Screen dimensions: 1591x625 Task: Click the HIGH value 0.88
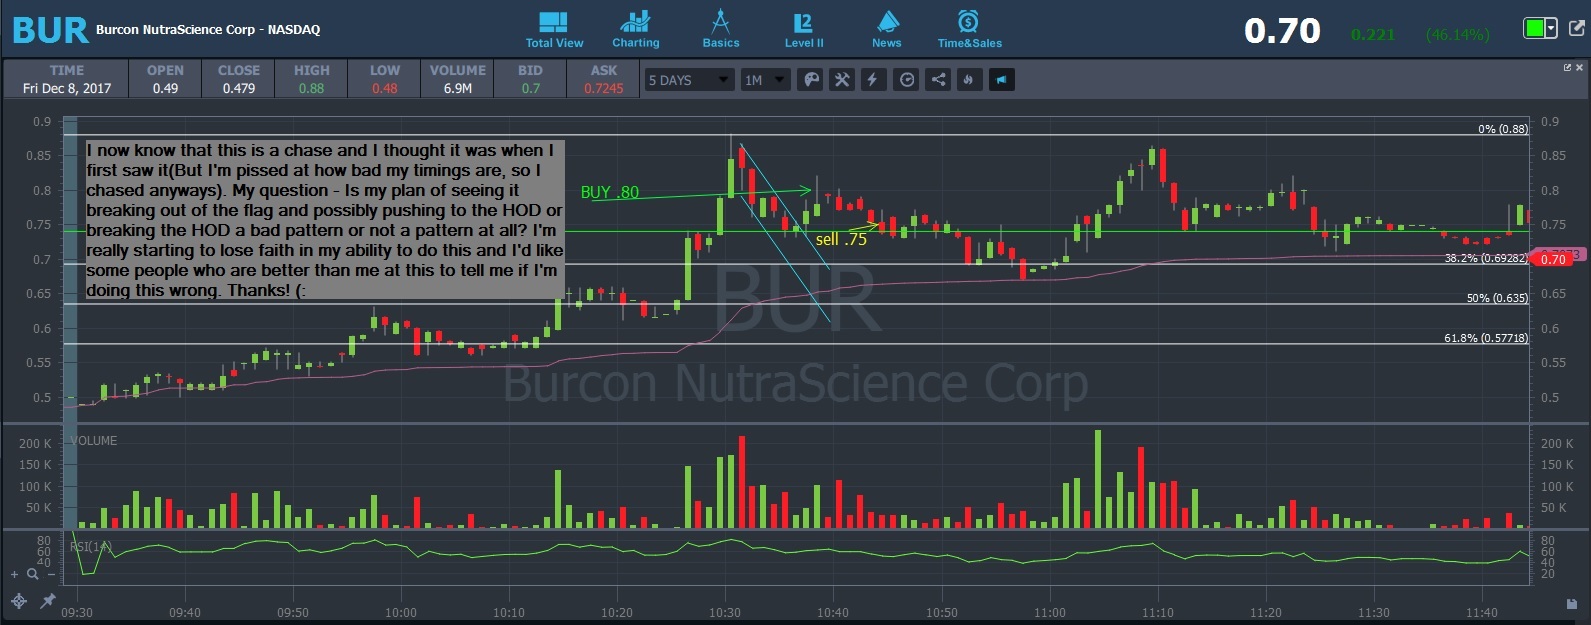311,88
